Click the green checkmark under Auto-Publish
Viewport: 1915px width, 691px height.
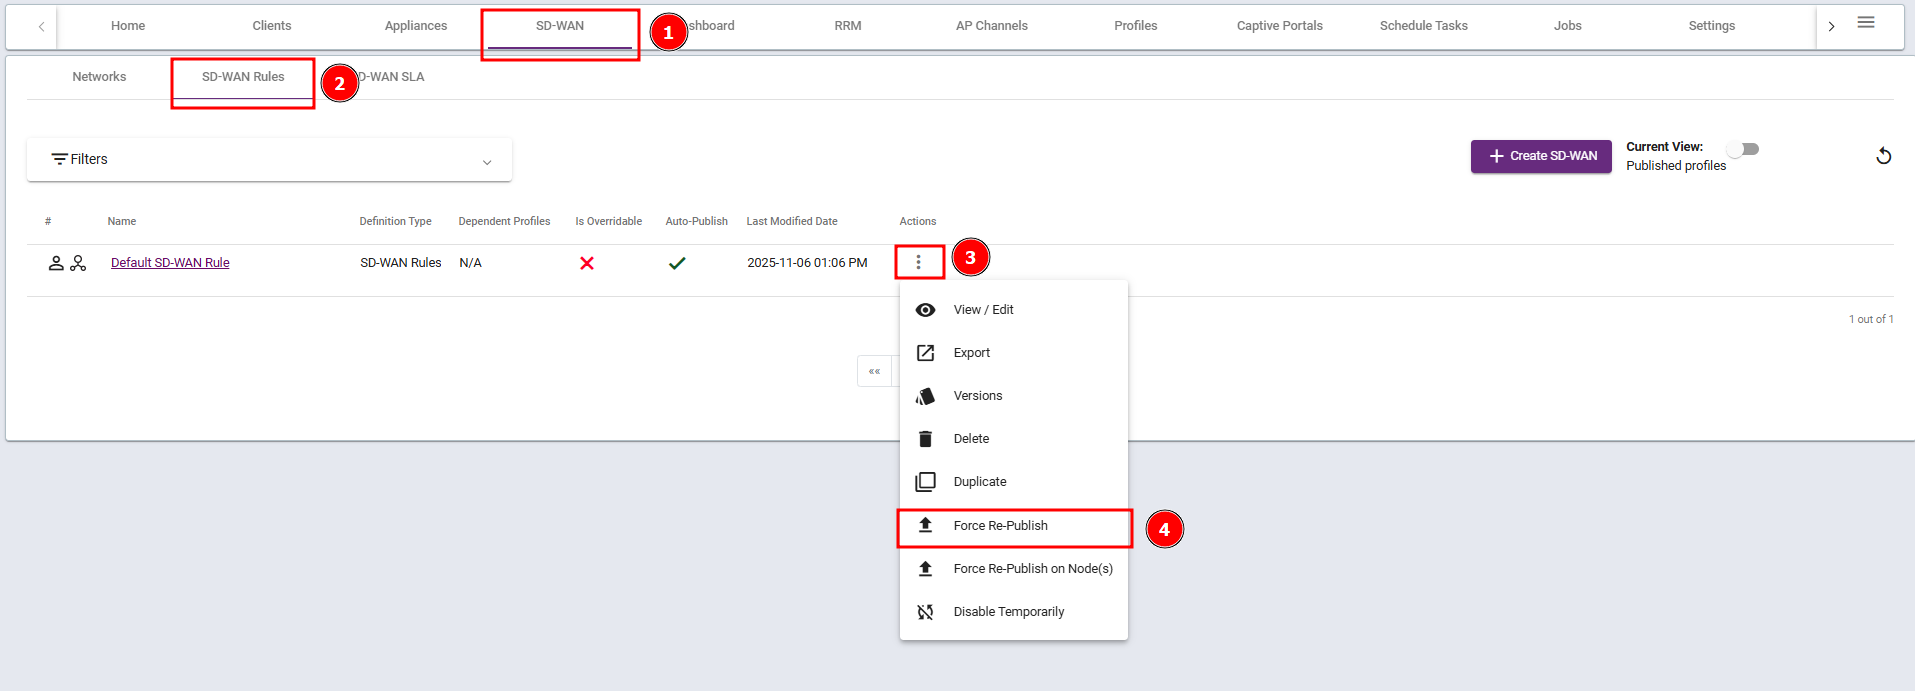point(677,263)
